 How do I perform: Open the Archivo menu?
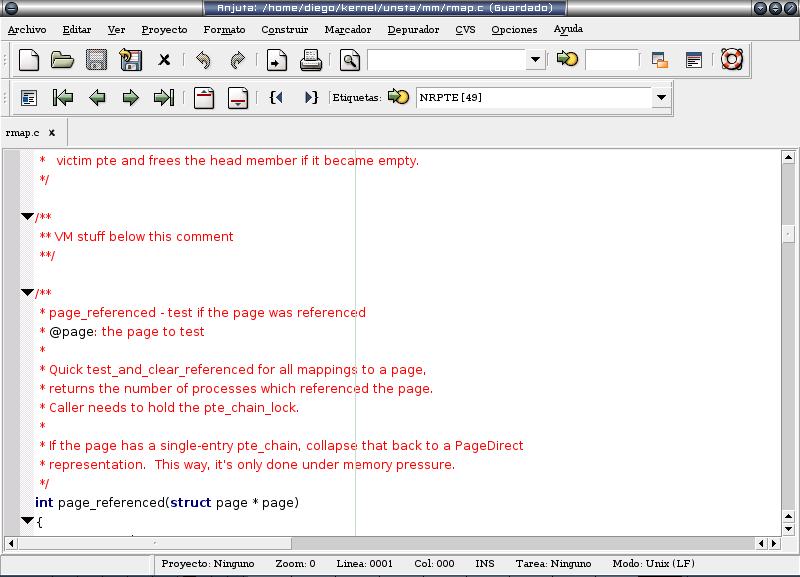click(27, 30)
